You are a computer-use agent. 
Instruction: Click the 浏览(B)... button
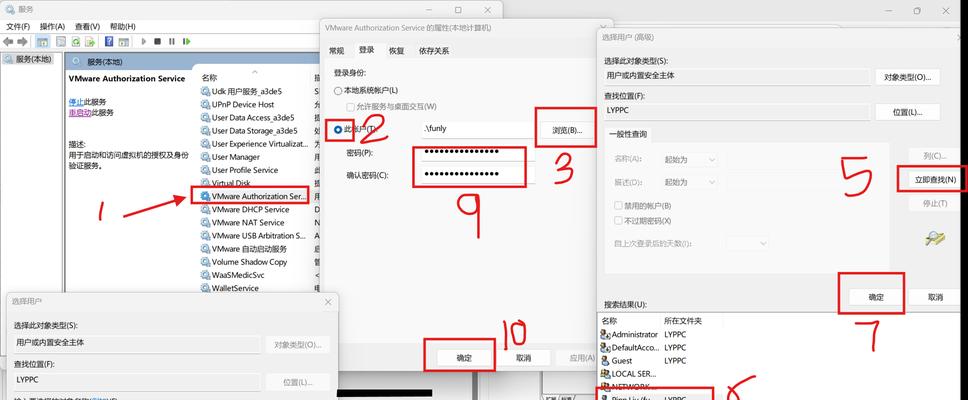(567, 130)
